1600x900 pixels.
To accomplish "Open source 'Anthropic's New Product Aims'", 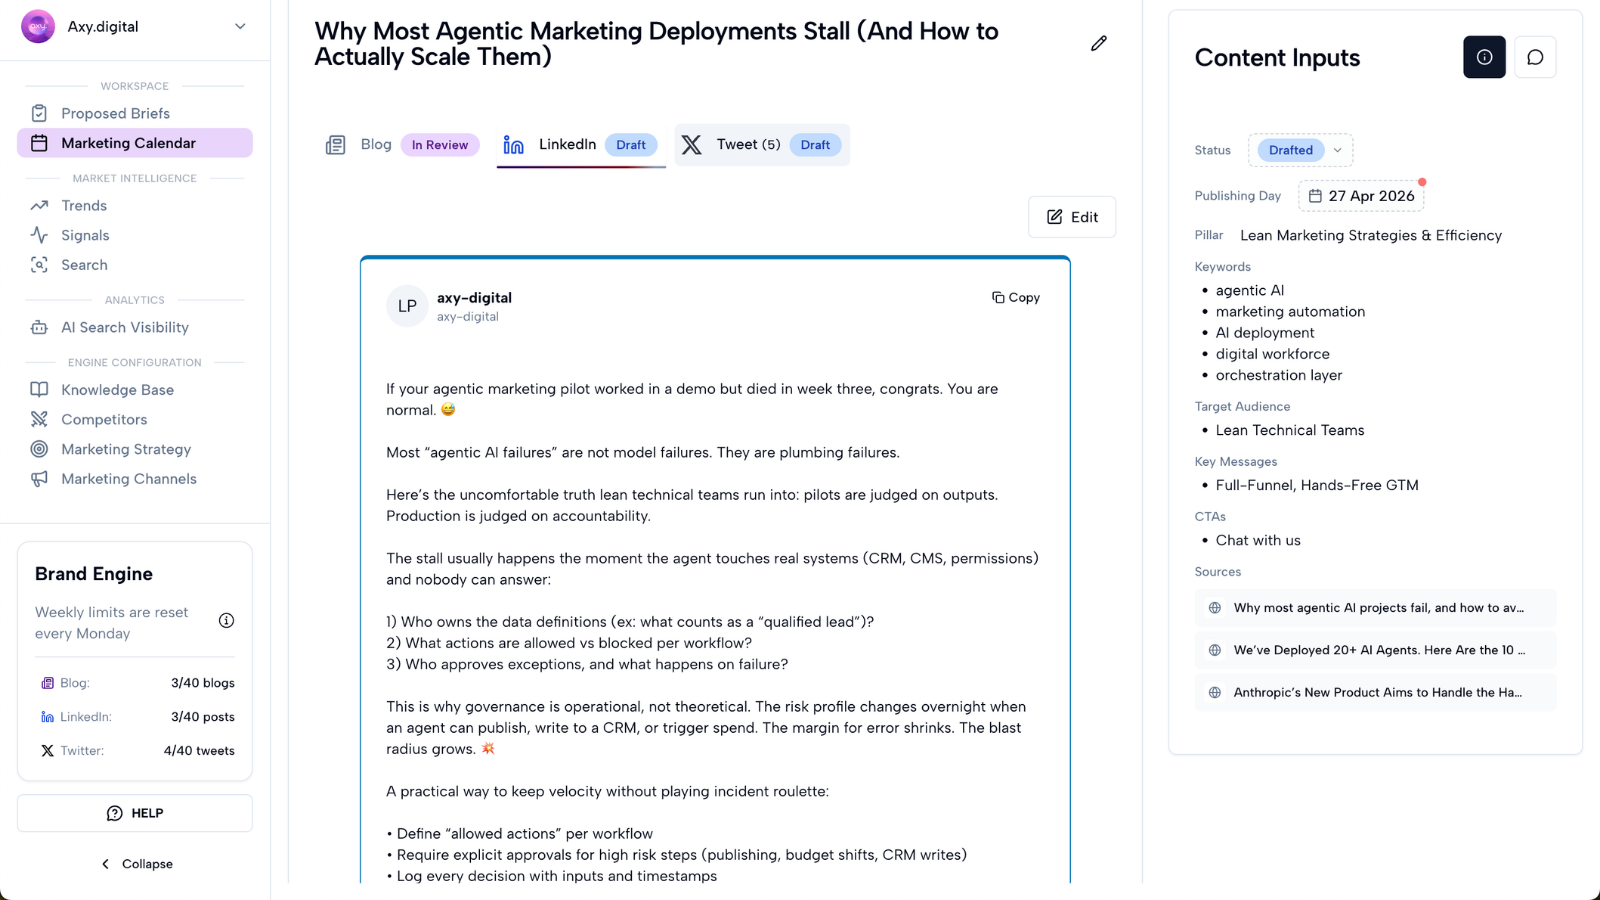I will 1375,692.
